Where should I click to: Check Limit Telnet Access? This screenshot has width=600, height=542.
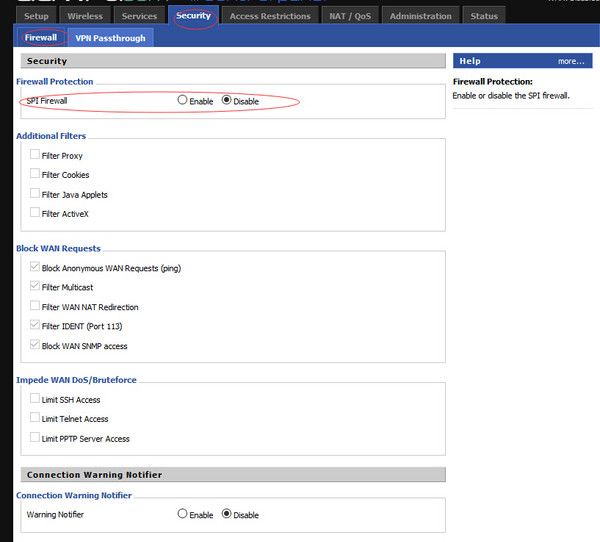(35, 418)
